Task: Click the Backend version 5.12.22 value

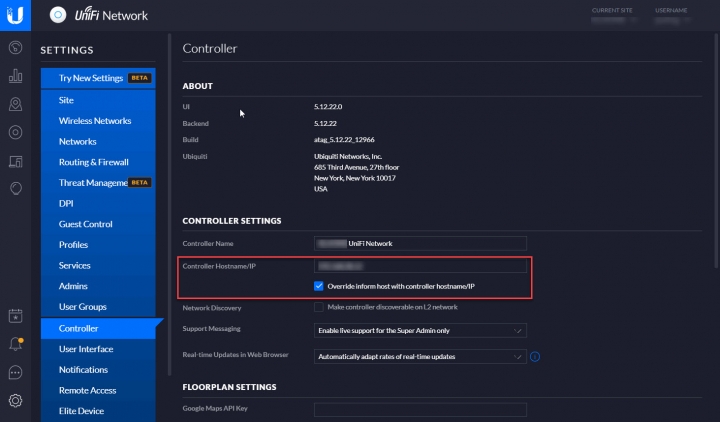Action: [325, 124]
